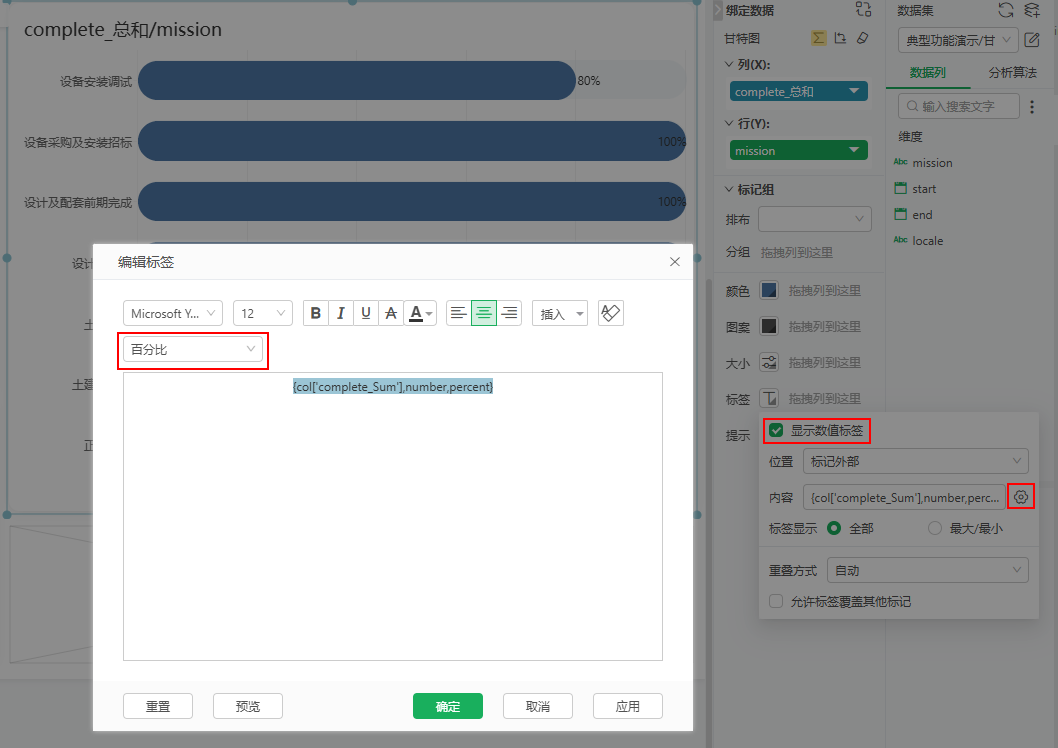Open the 排布 layout dropdown

click(x=815, y=219)
